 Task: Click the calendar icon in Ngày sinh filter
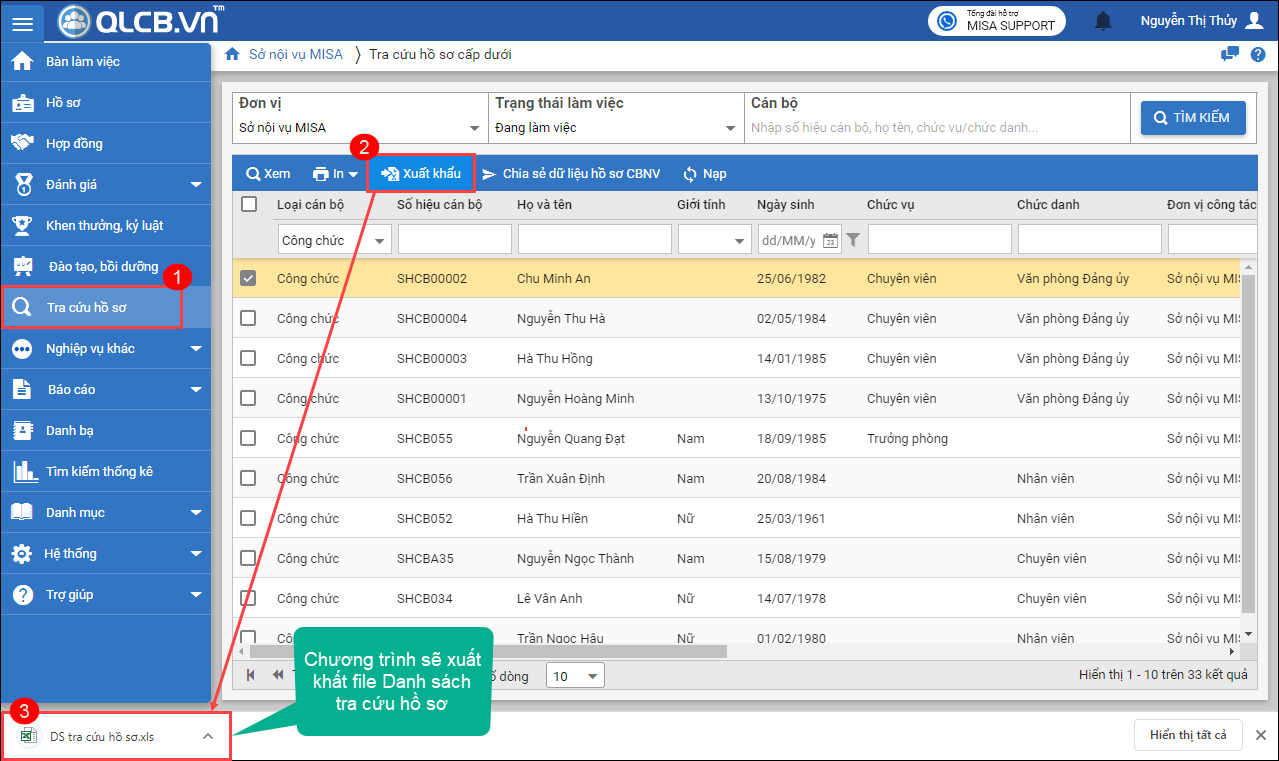830,240
